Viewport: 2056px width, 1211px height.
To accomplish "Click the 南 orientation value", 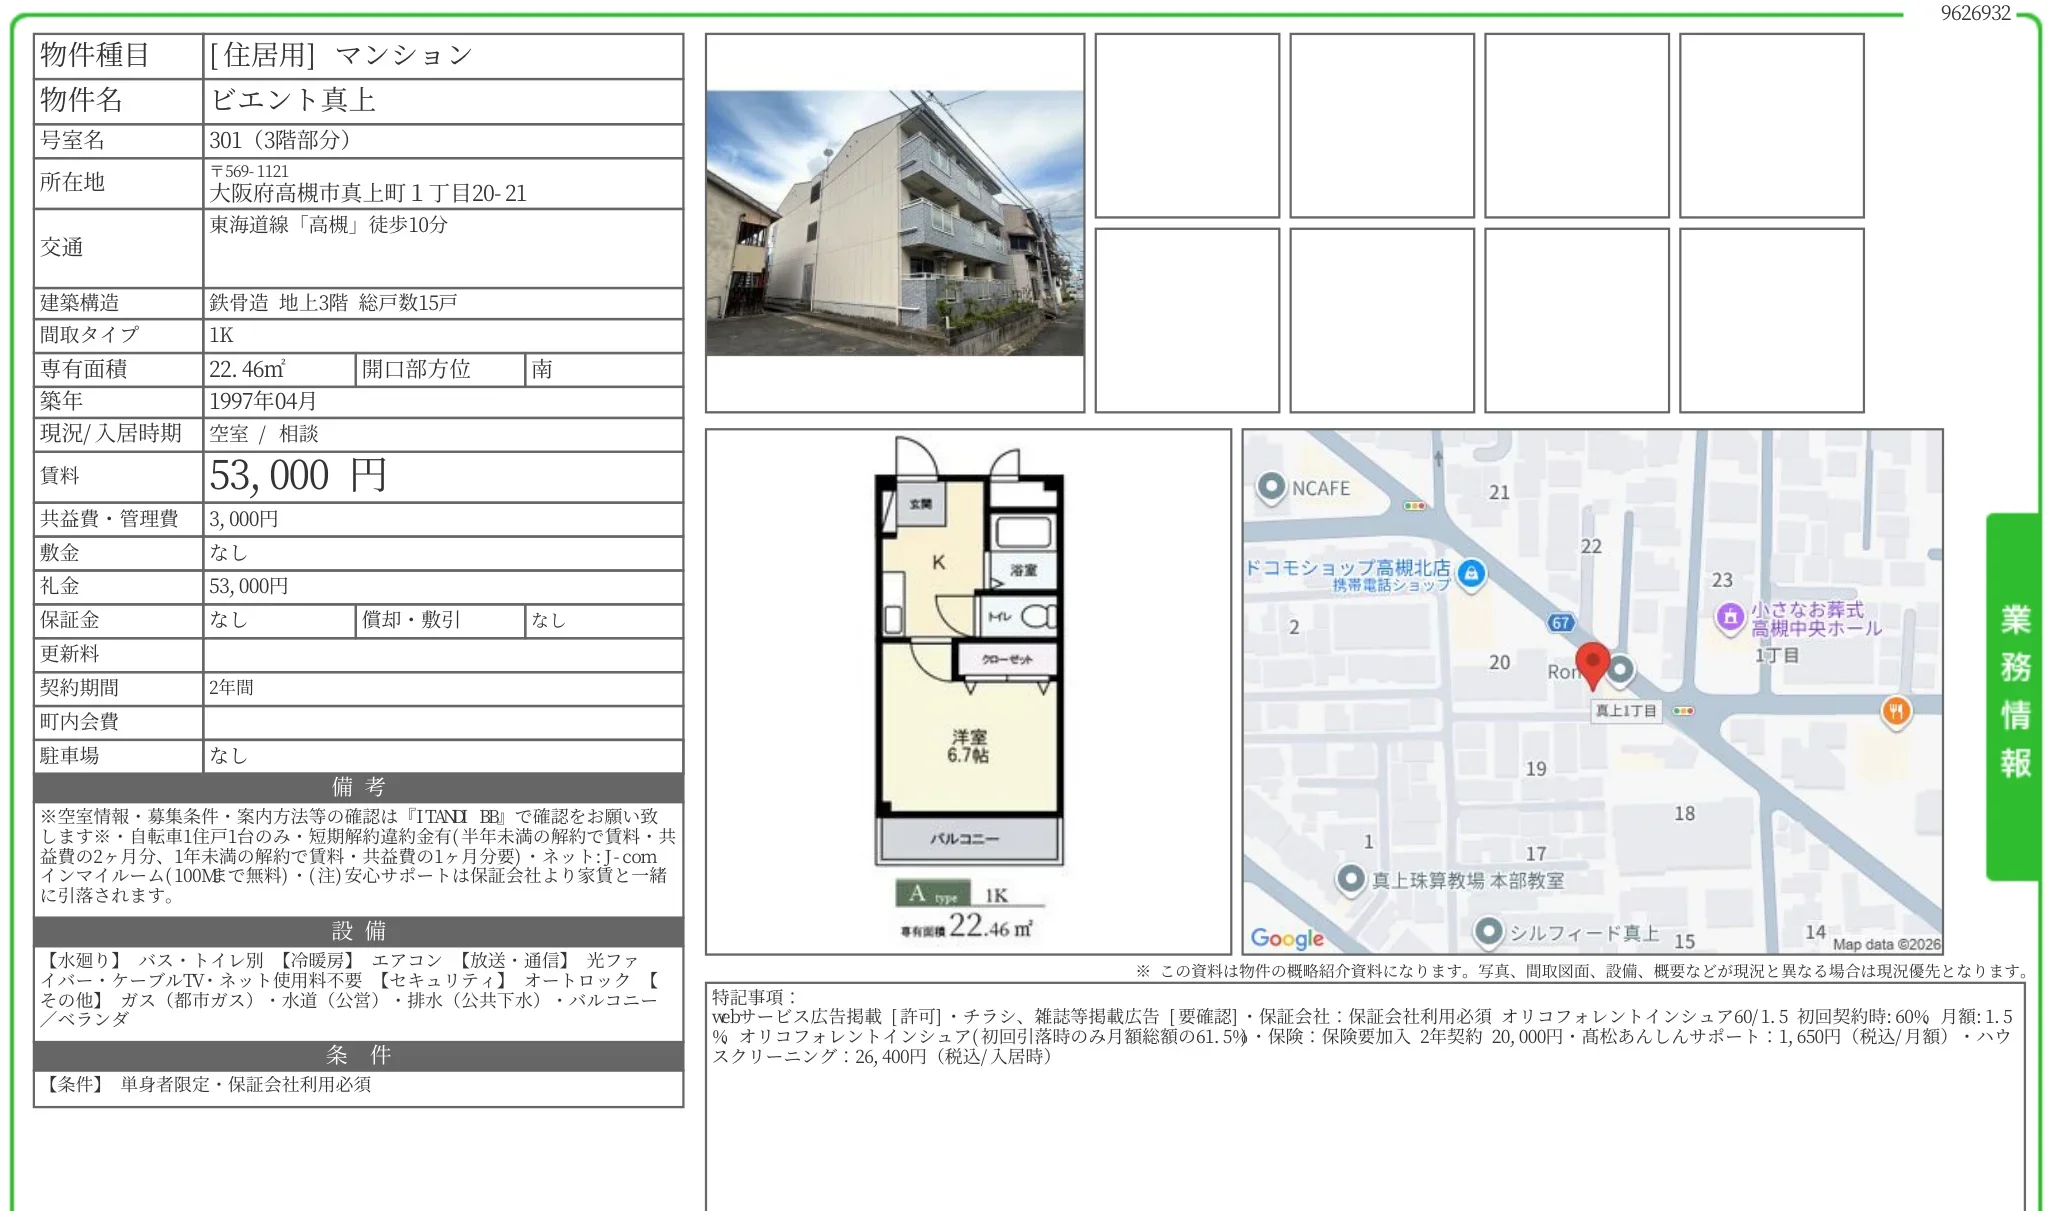I will pos(542,369).
